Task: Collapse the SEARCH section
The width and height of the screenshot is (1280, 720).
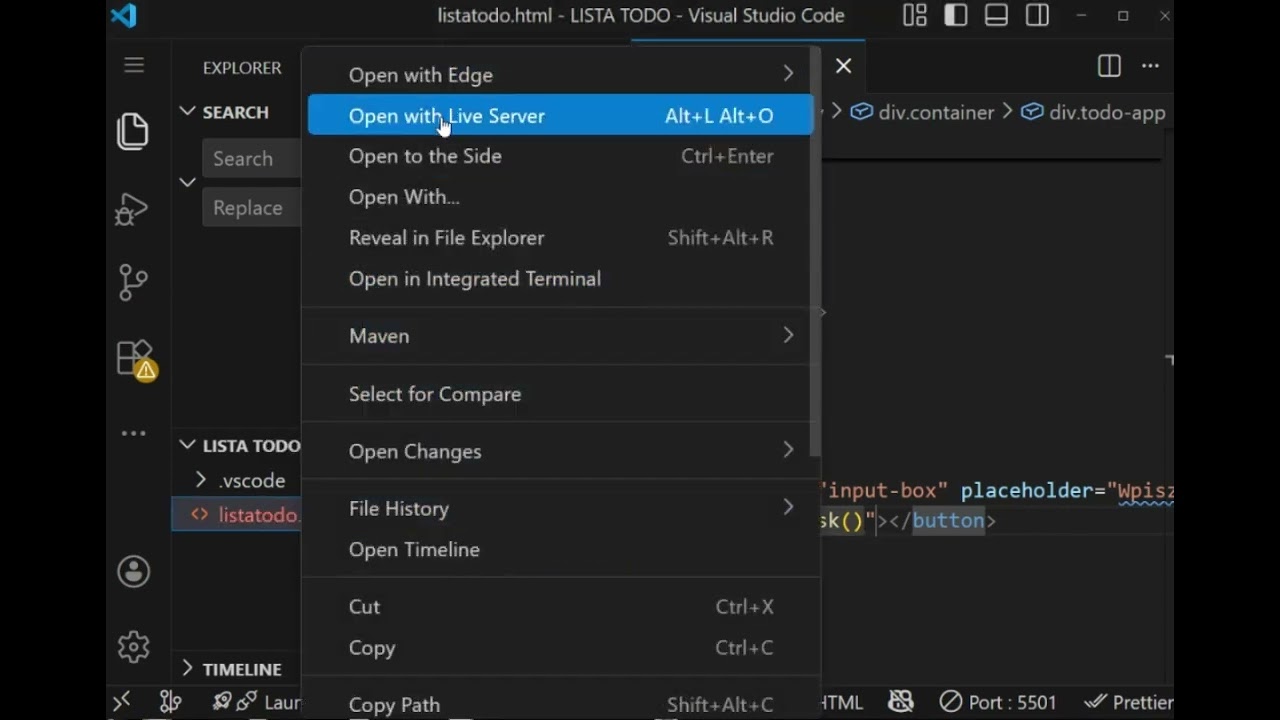Action: (x=187, y=111)
